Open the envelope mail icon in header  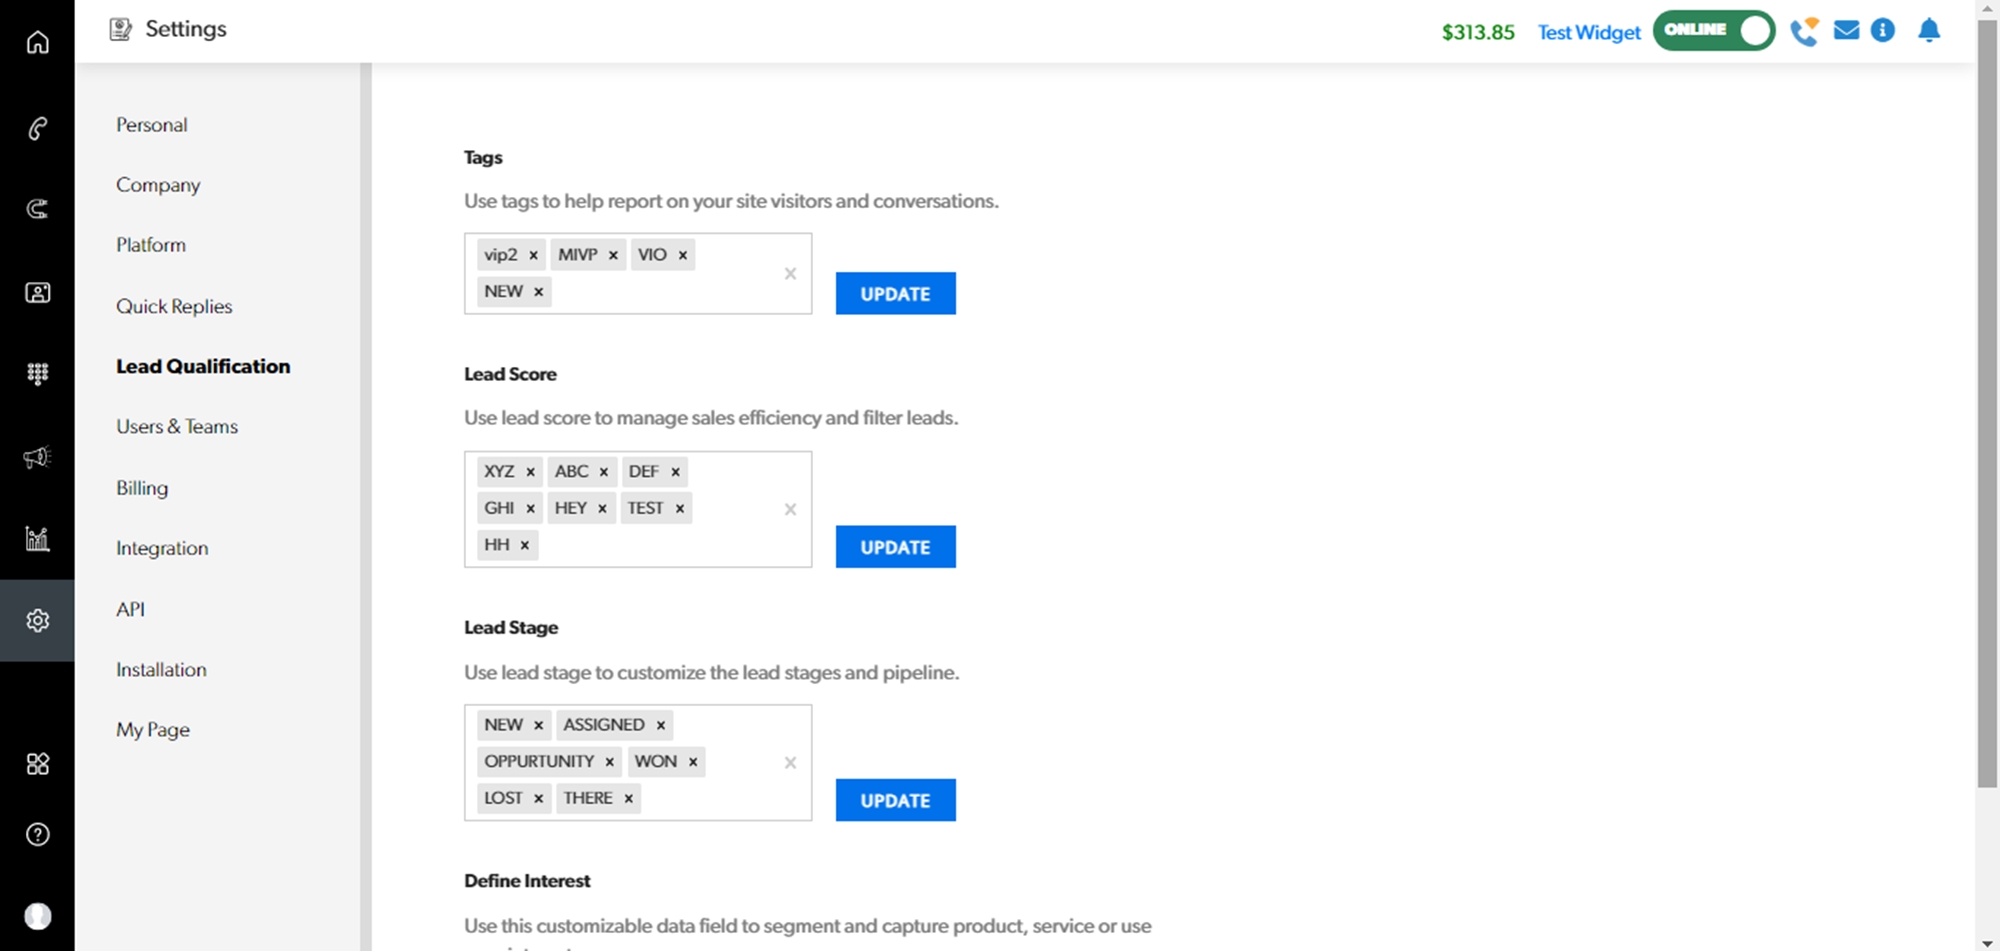coord(1846,31)
